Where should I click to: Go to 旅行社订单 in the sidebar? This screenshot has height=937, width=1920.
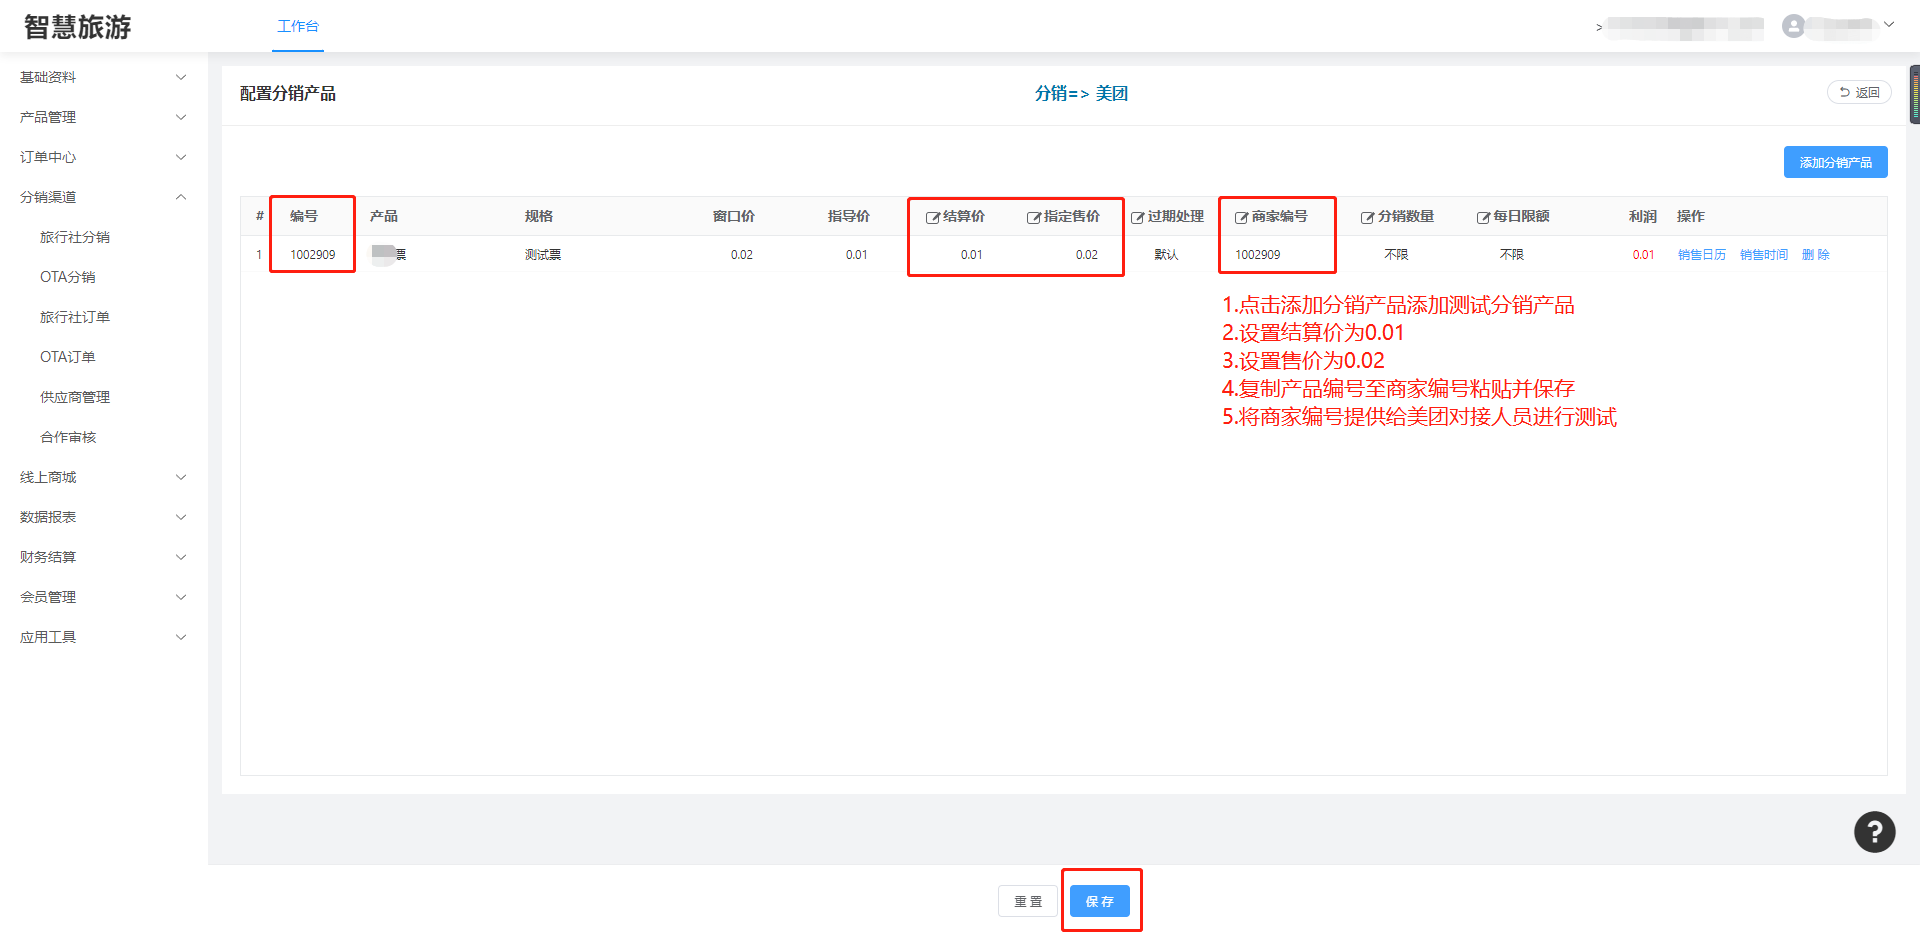(75, 317)
